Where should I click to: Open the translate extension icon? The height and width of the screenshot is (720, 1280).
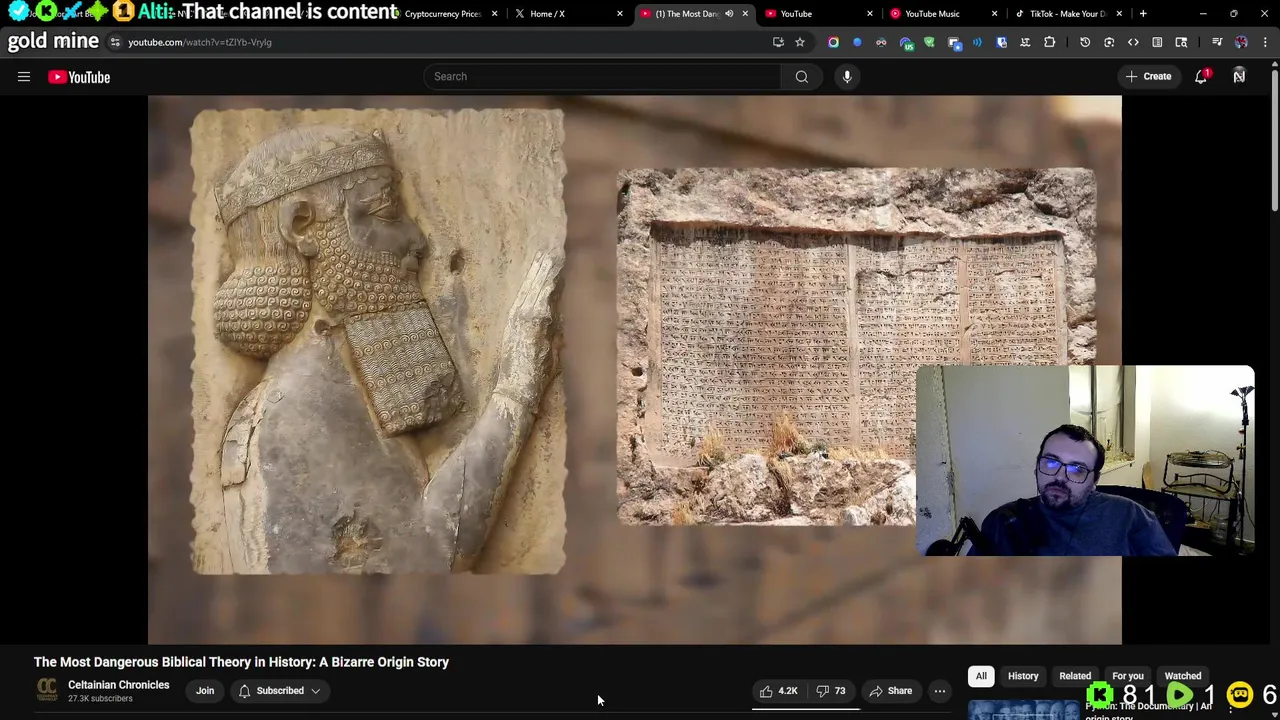point(1025,42)
